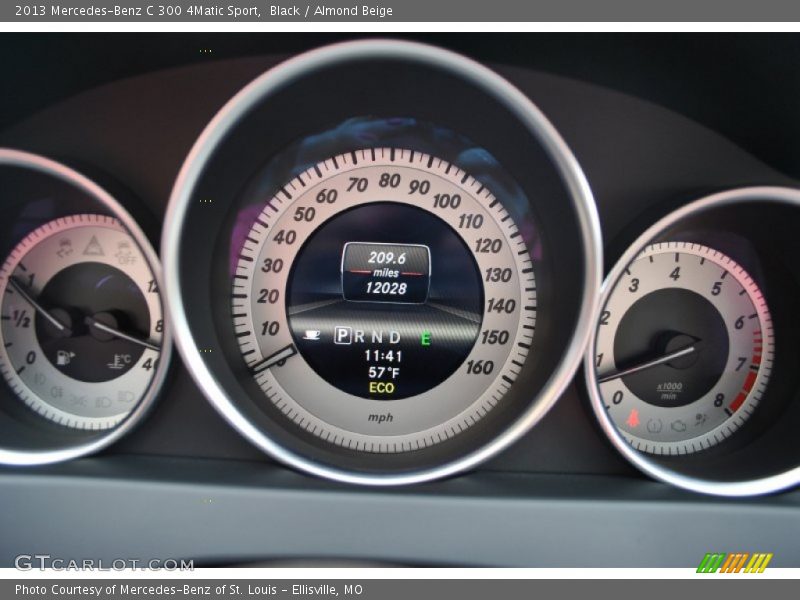Screen dimensions: 800x600
Task: Click the 57°F outside temperature
Action: (x=384, y=372)
